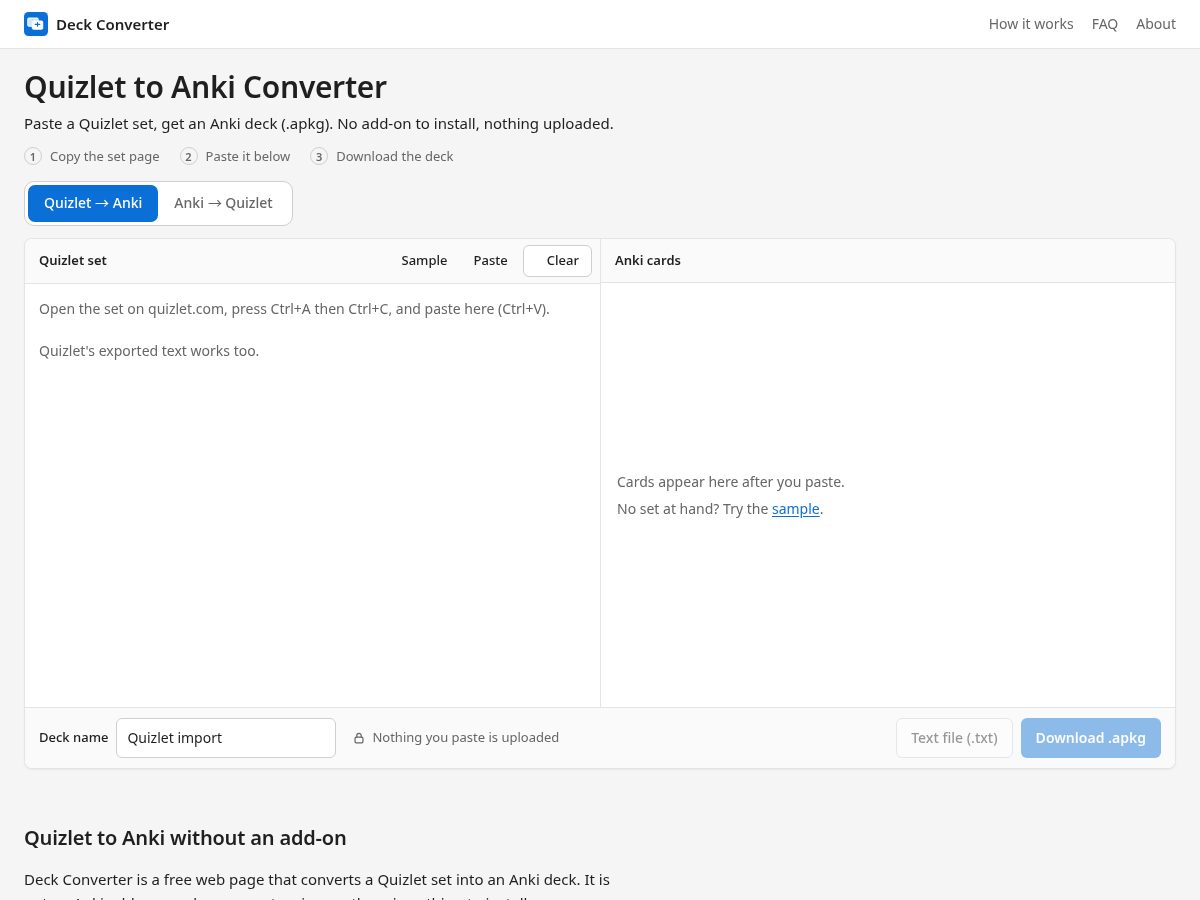Click the lock icon near upload notice
The height and width of the screenshot is (900, 1200).
pyautogui.click(x=359, y=738)
